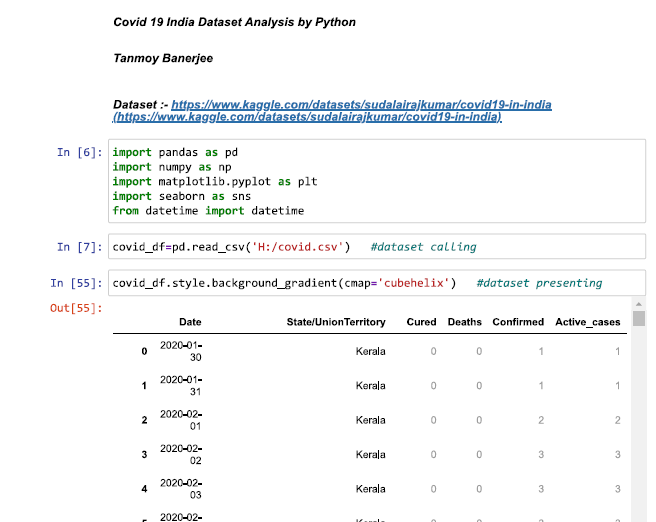Click the date 2020-01-30 in row 0
The image size is (656, 522).
(181, 351)
